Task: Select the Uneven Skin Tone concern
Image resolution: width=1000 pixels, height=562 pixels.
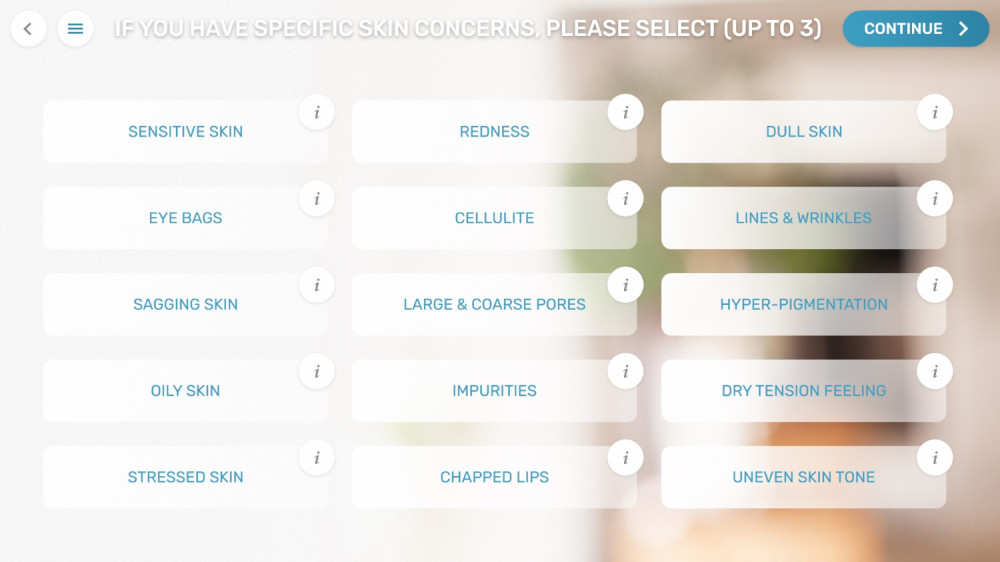Action: pyautogui.click(x=803, y=478)
